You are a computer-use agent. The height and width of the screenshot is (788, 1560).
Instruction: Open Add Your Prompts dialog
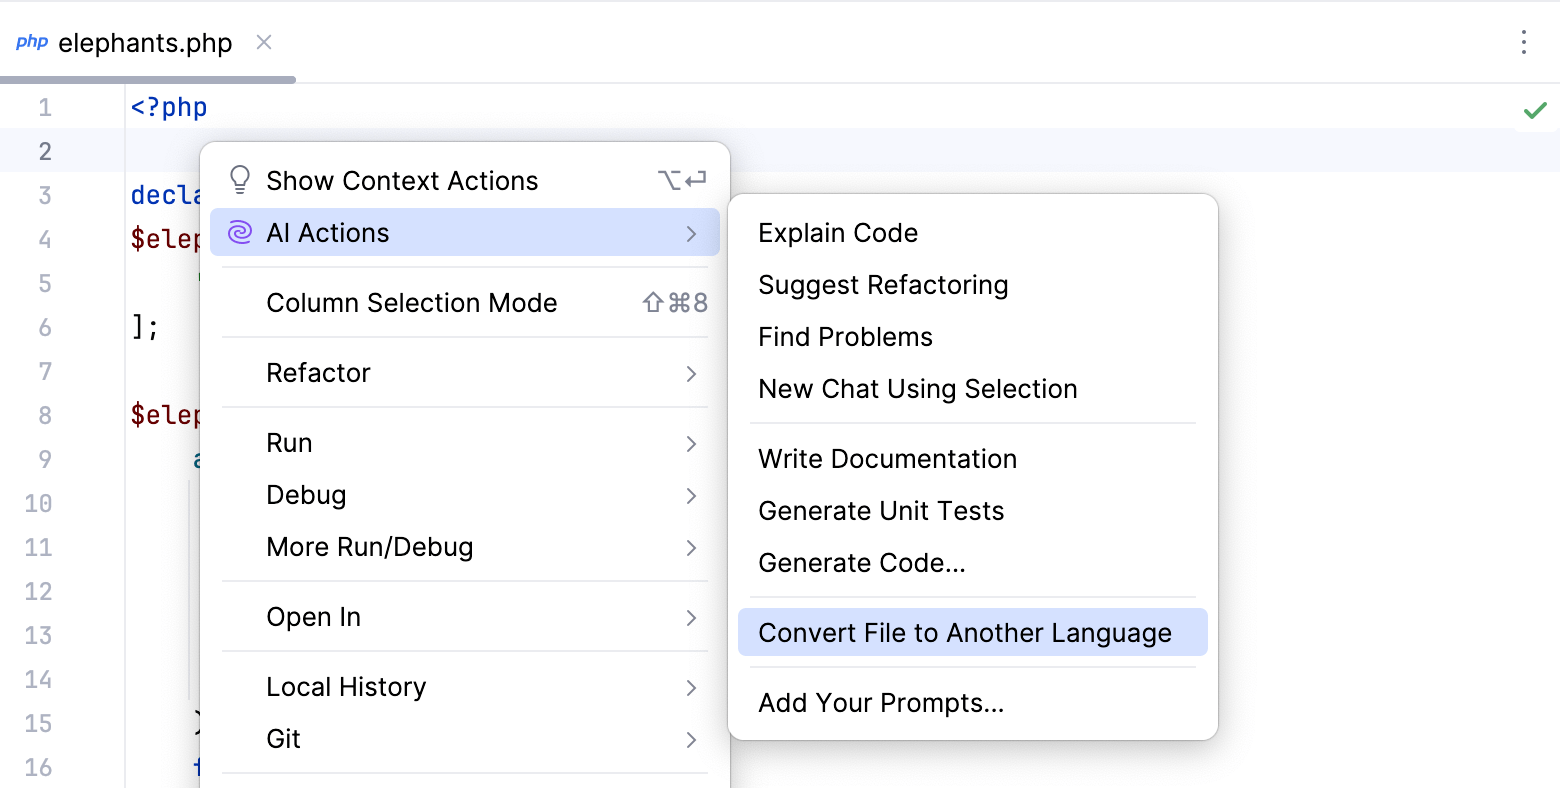point(881,702)
